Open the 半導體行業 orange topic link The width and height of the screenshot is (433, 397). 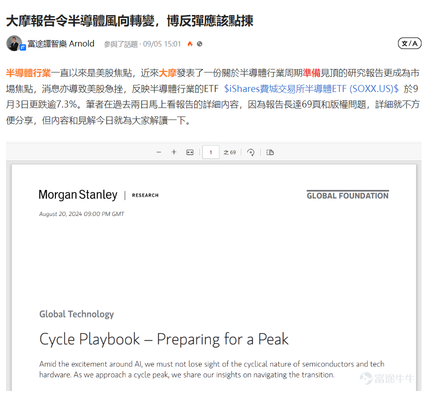pos(28,73)
